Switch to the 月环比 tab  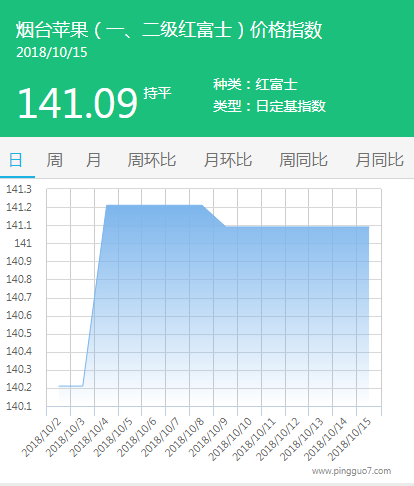[228, 160]
